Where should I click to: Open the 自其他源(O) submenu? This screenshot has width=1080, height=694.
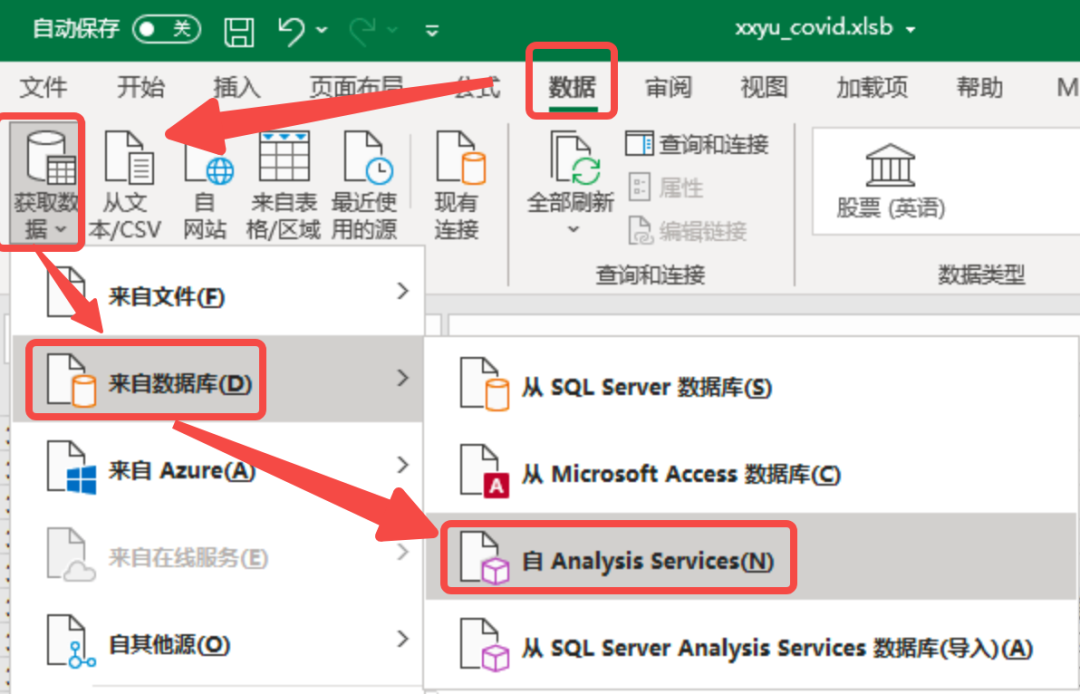pos(218,640)
